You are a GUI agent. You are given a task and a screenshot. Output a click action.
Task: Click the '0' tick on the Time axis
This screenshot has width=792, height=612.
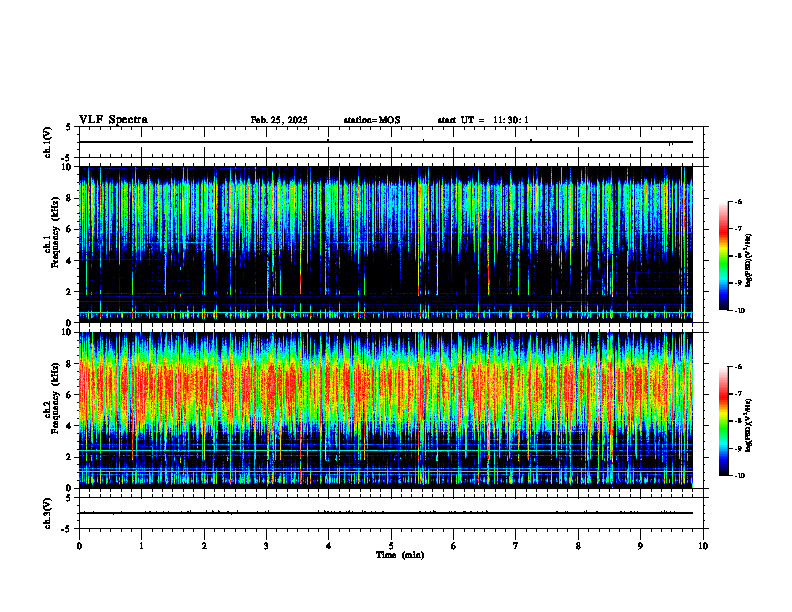coord(79,546)
